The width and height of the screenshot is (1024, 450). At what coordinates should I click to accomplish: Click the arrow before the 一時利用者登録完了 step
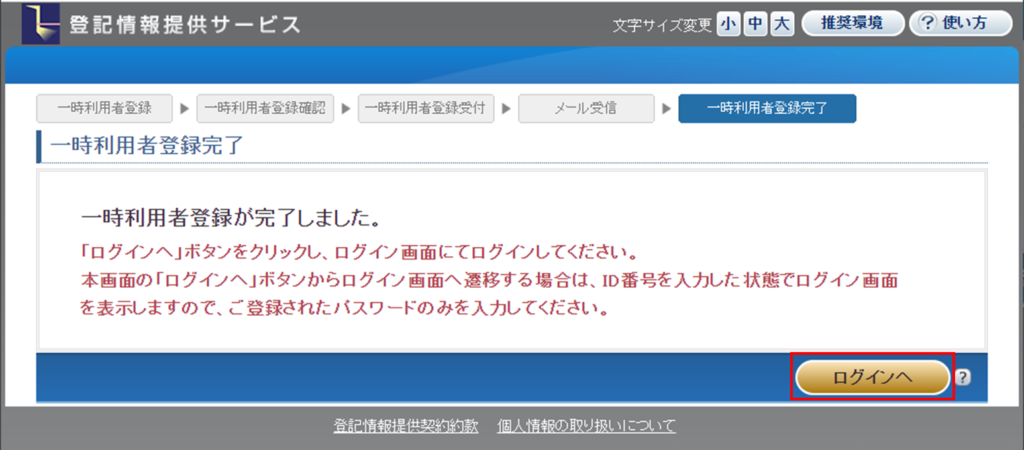tap(666, 109)
